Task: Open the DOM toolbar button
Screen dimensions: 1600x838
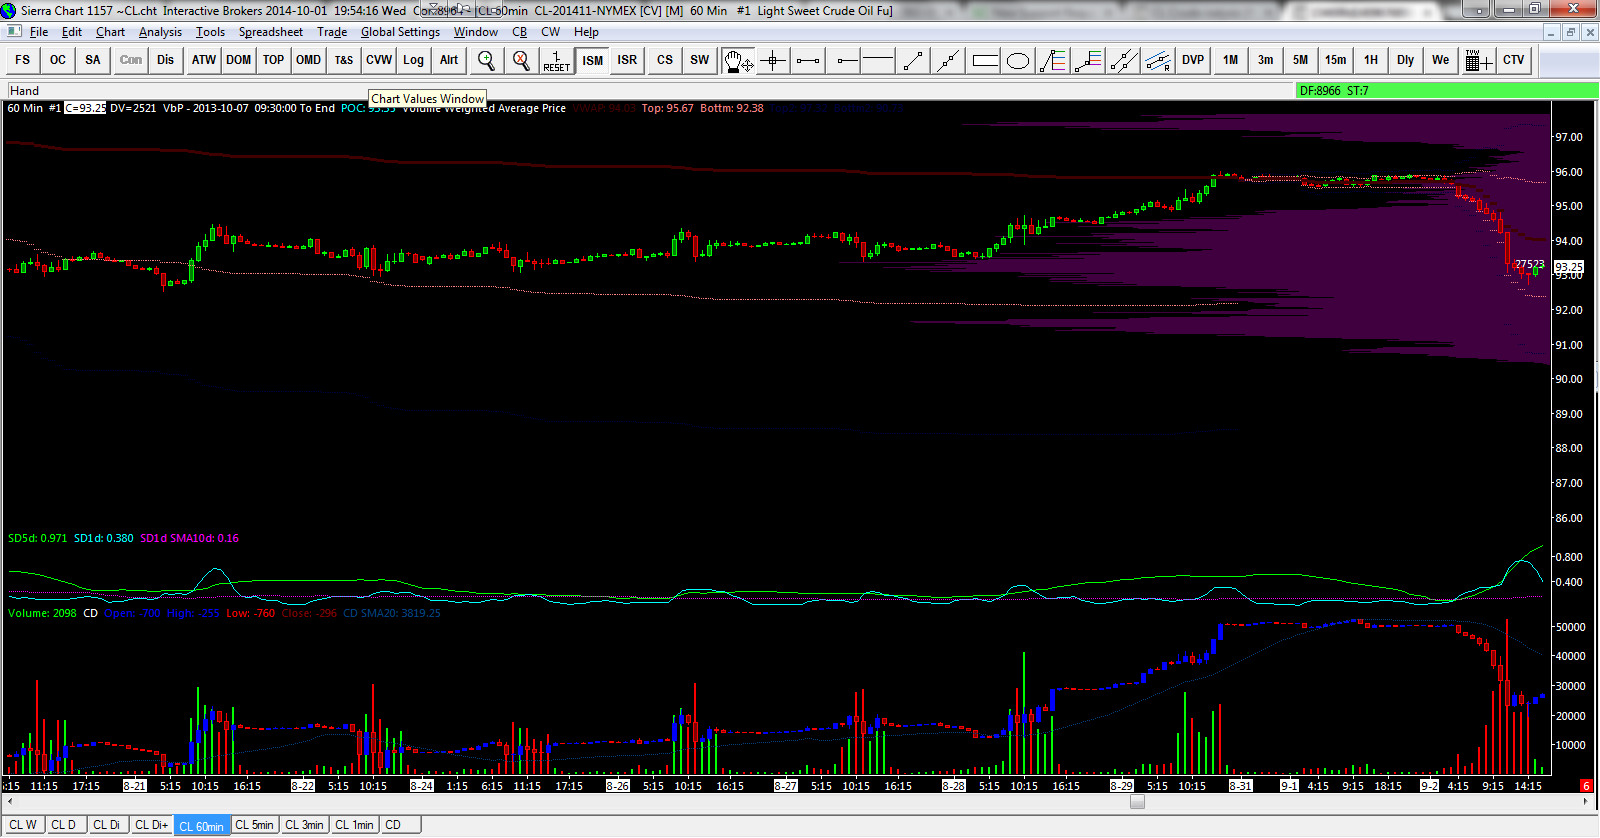Action: [x=239, y=60]
